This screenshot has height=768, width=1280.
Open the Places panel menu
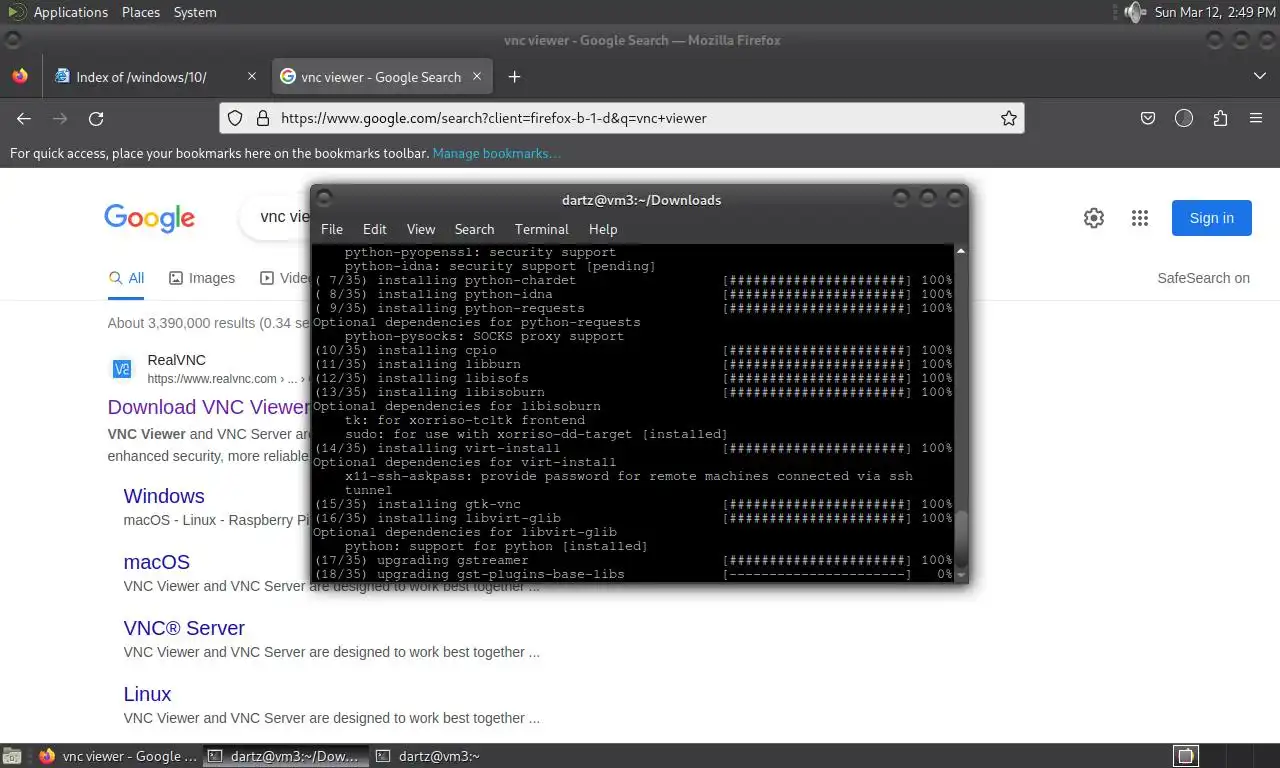(x=141, y=12)
